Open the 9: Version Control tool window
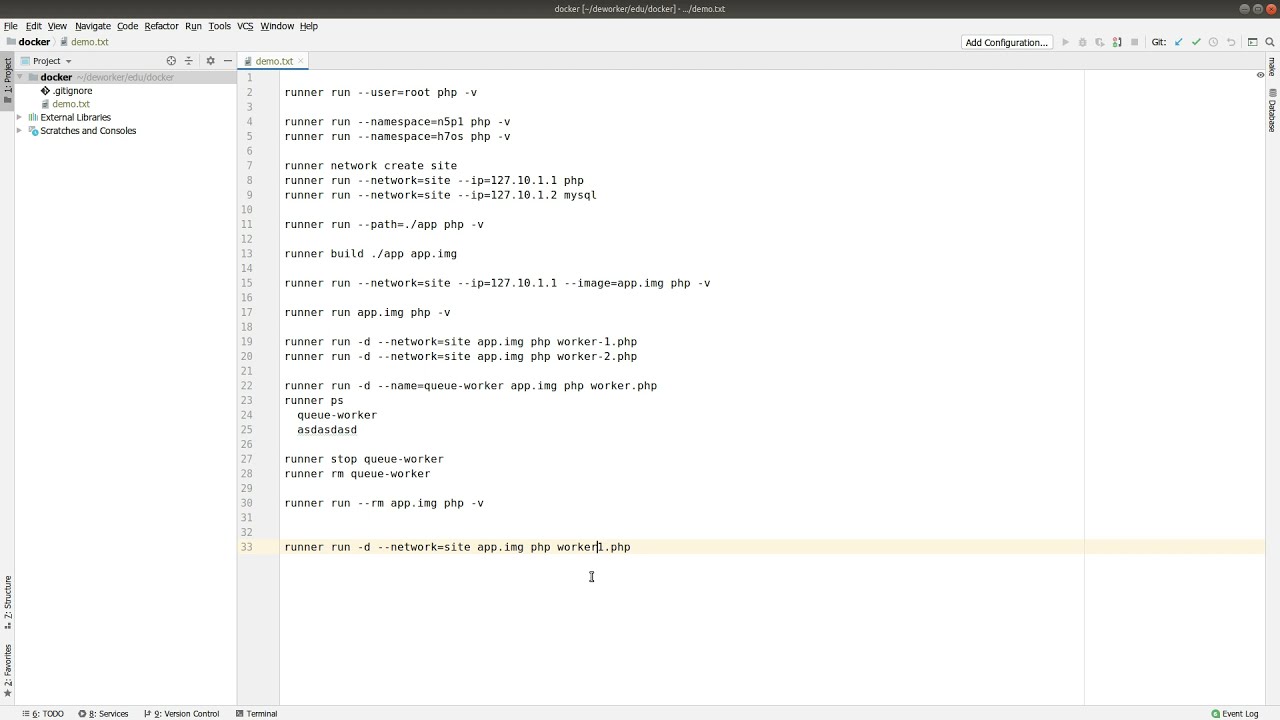The height and width of the screenshot is (720, 1280). point(181,714)
